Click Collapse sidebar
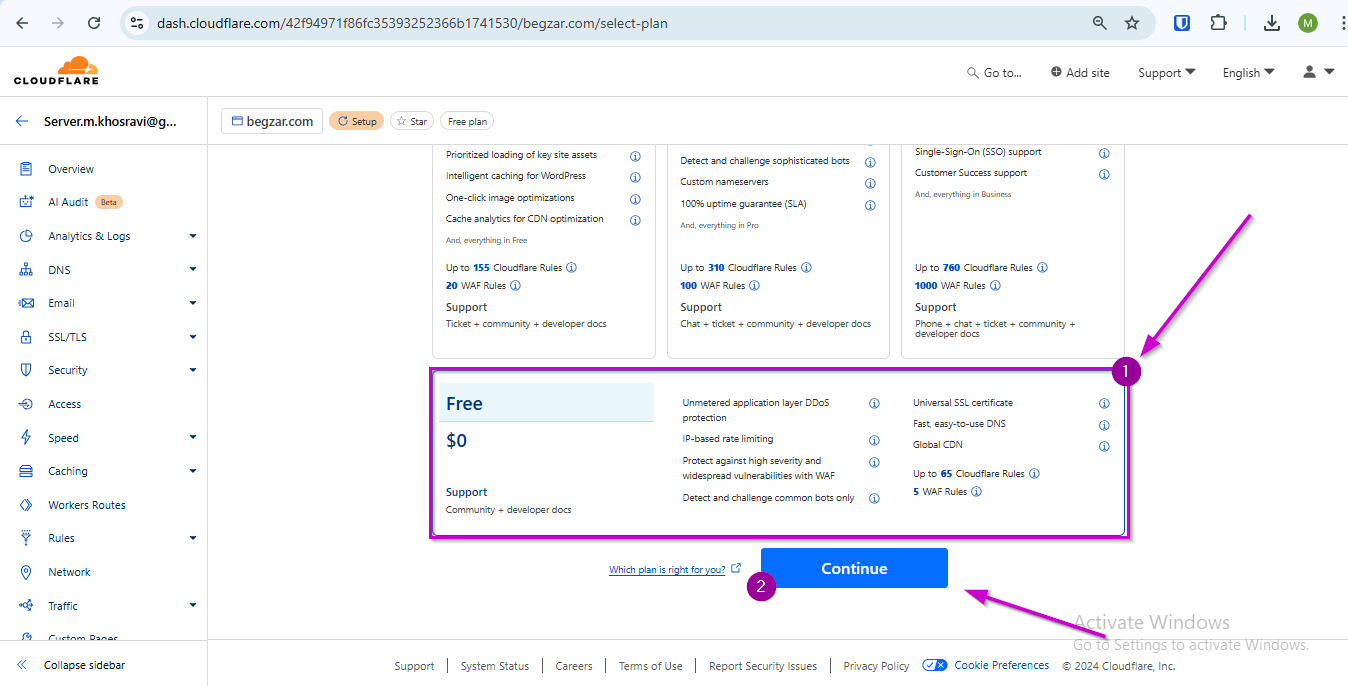The image size is (1348, 686). click(x=70, y=665)
